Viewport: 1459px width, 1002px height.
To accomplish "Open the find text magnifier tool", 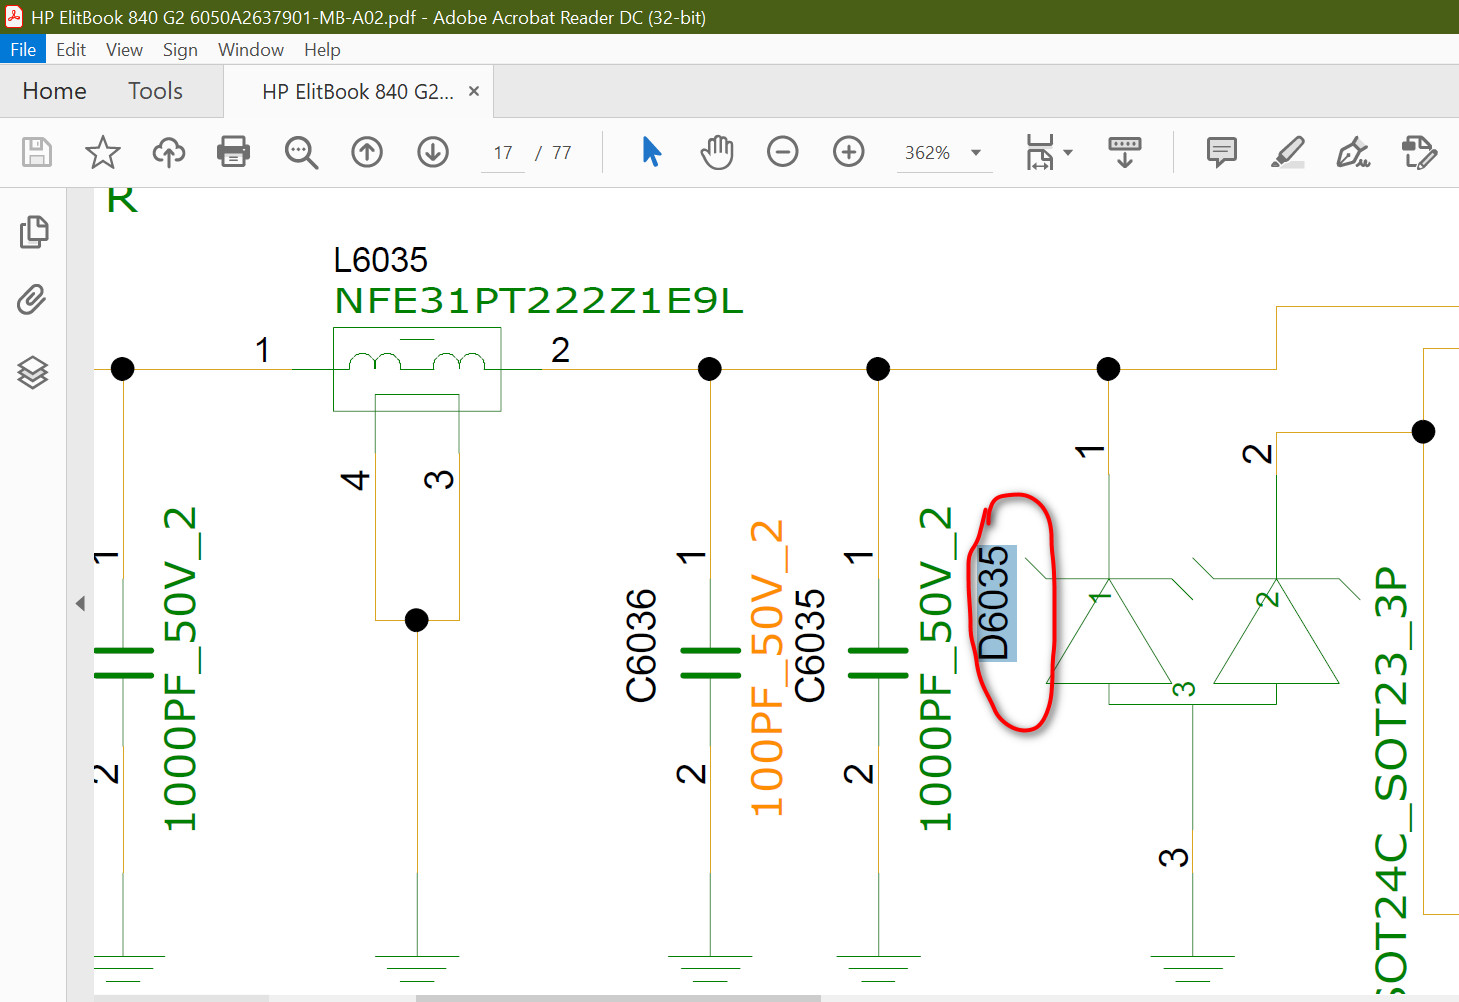I will pos(300,152).
